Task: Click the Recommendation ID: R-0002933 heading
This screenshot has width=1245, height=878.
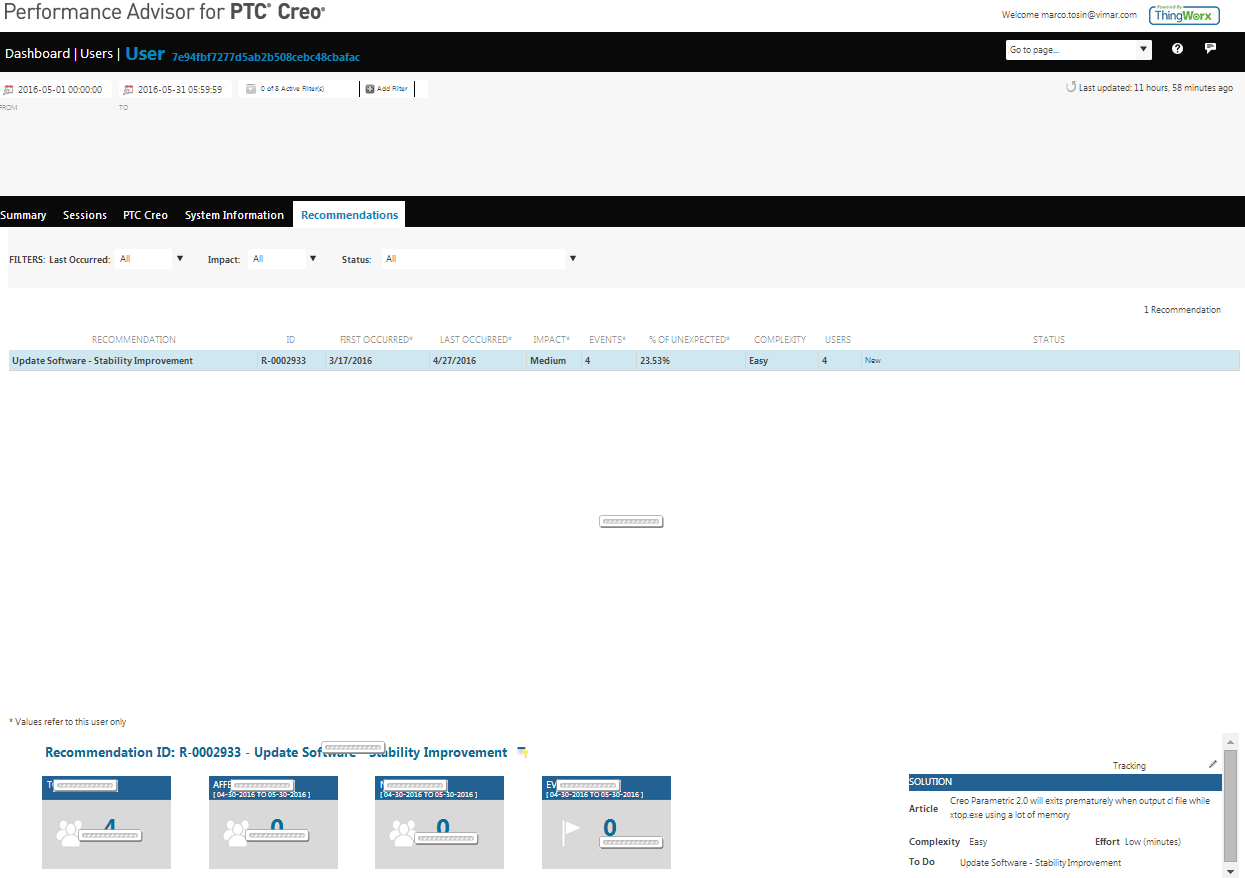Action: (276, 752)
